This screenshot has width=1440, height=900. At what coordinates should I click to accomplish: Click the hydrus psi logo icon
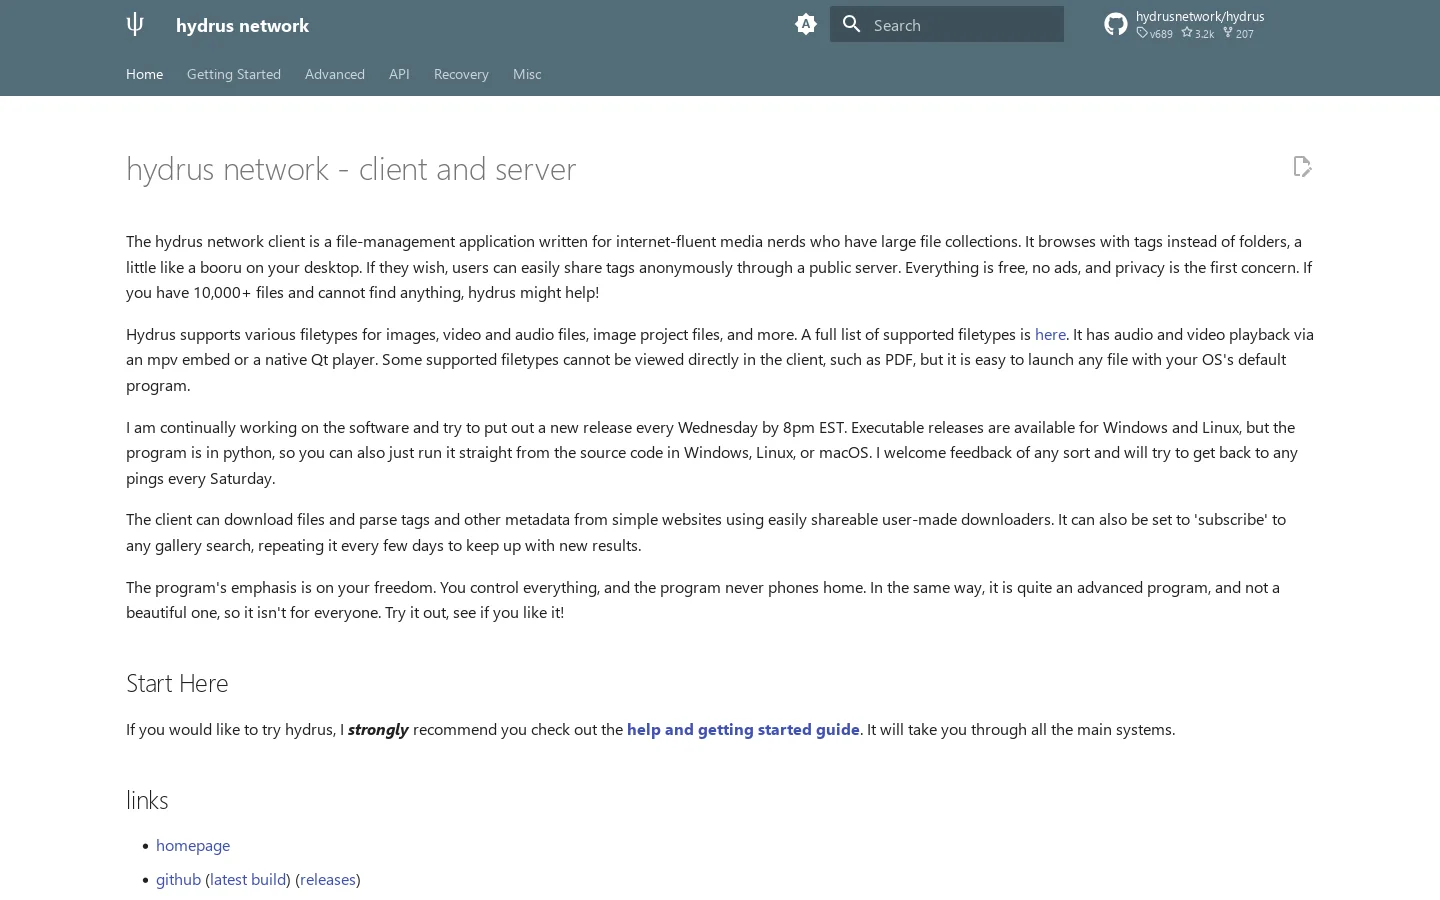pyautogui.click(x=135, y=25)
